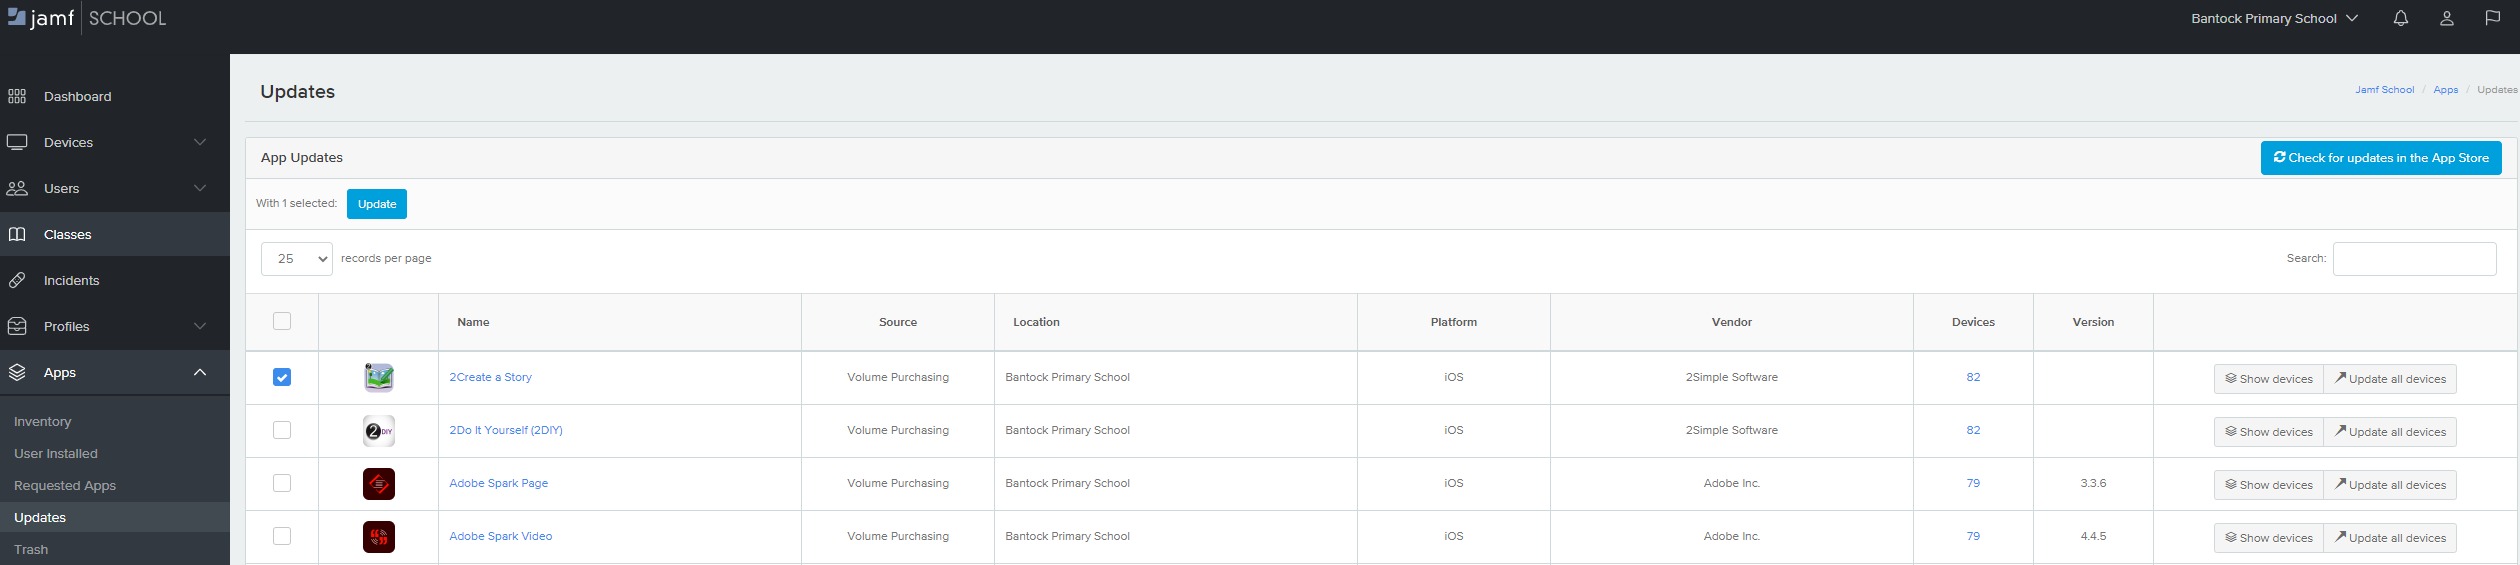Click the Users people icon
The width and height of the screenshot is (2520, 565).
[17, 189]
